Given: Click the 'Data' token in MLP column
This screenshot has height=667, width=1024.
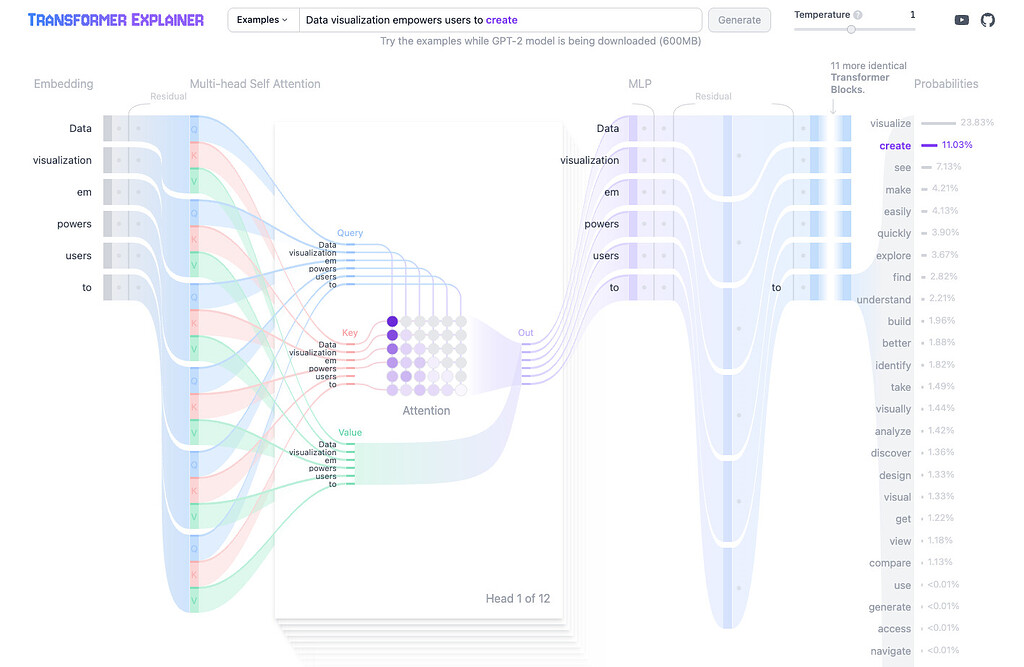Looking at the screenshot, I should pyautogui.click(x=607, y=128).
